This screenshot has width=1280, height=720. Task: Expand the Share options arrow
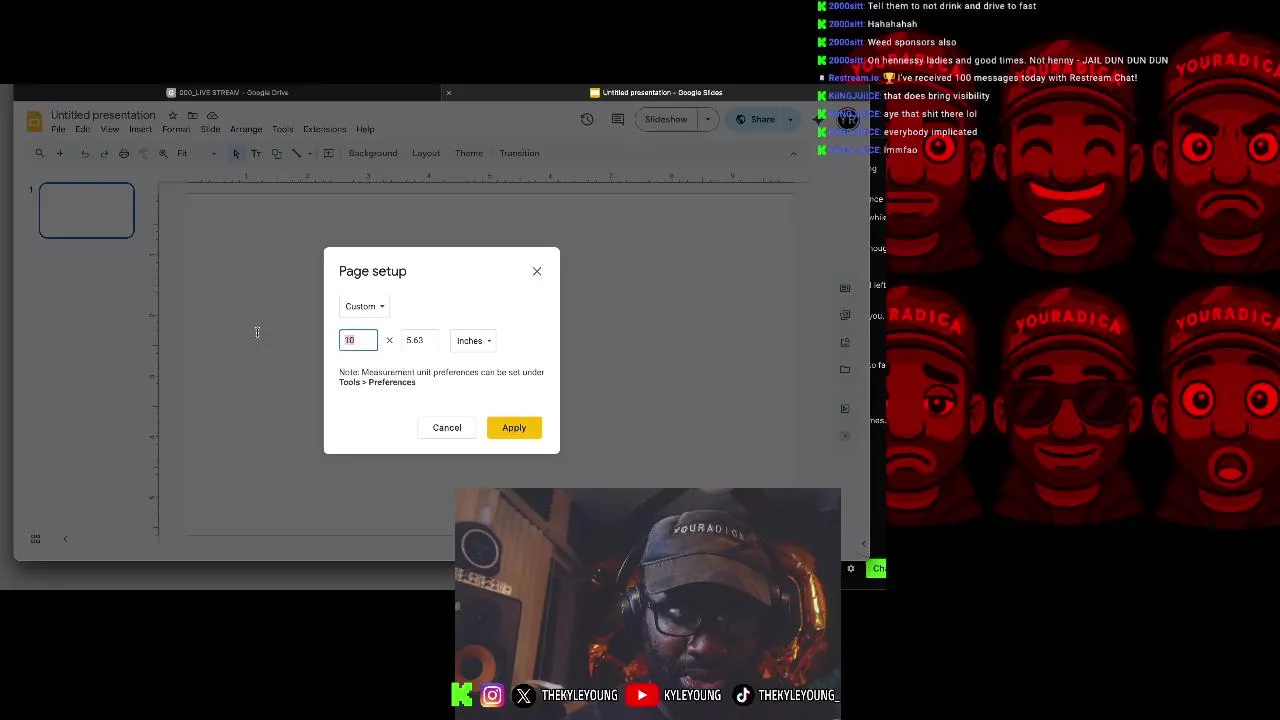[790, 119]
